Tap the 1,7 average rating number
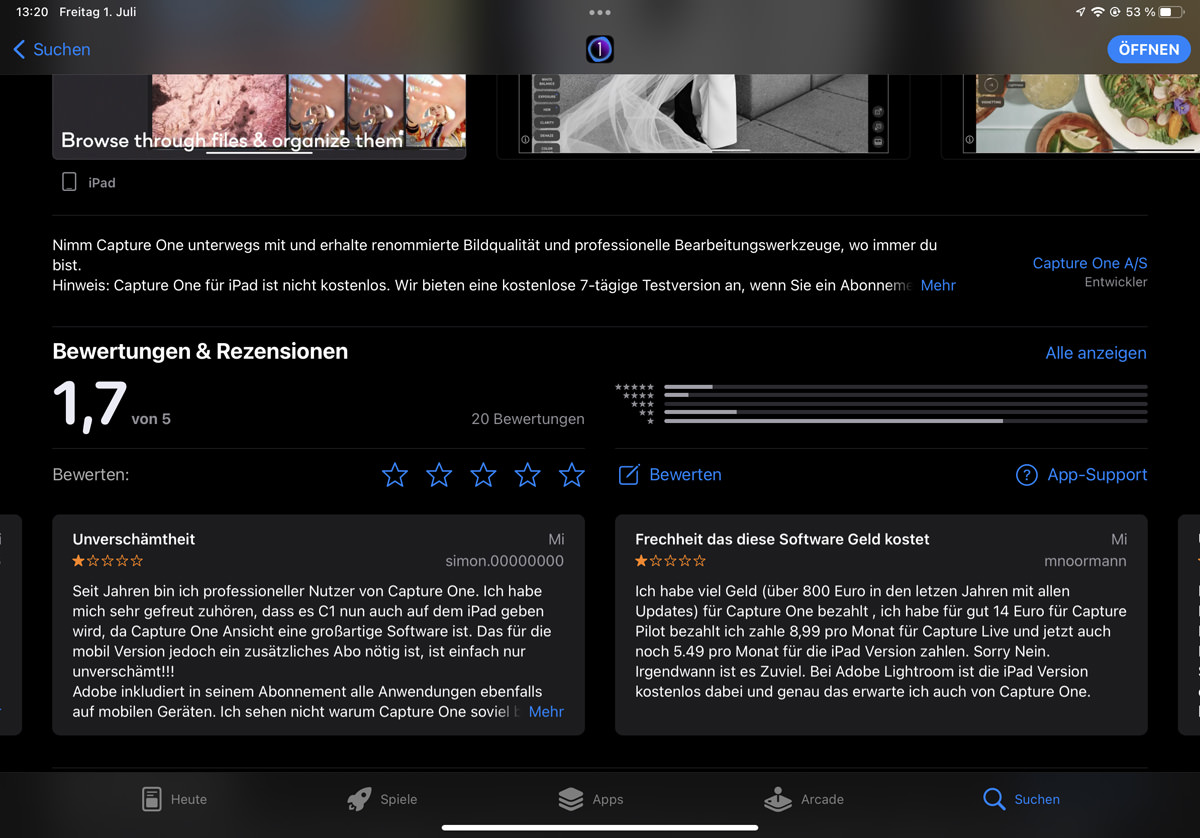Image resolution: width=1200 pixels, height=838 pixels. click(x=89, y=406)
